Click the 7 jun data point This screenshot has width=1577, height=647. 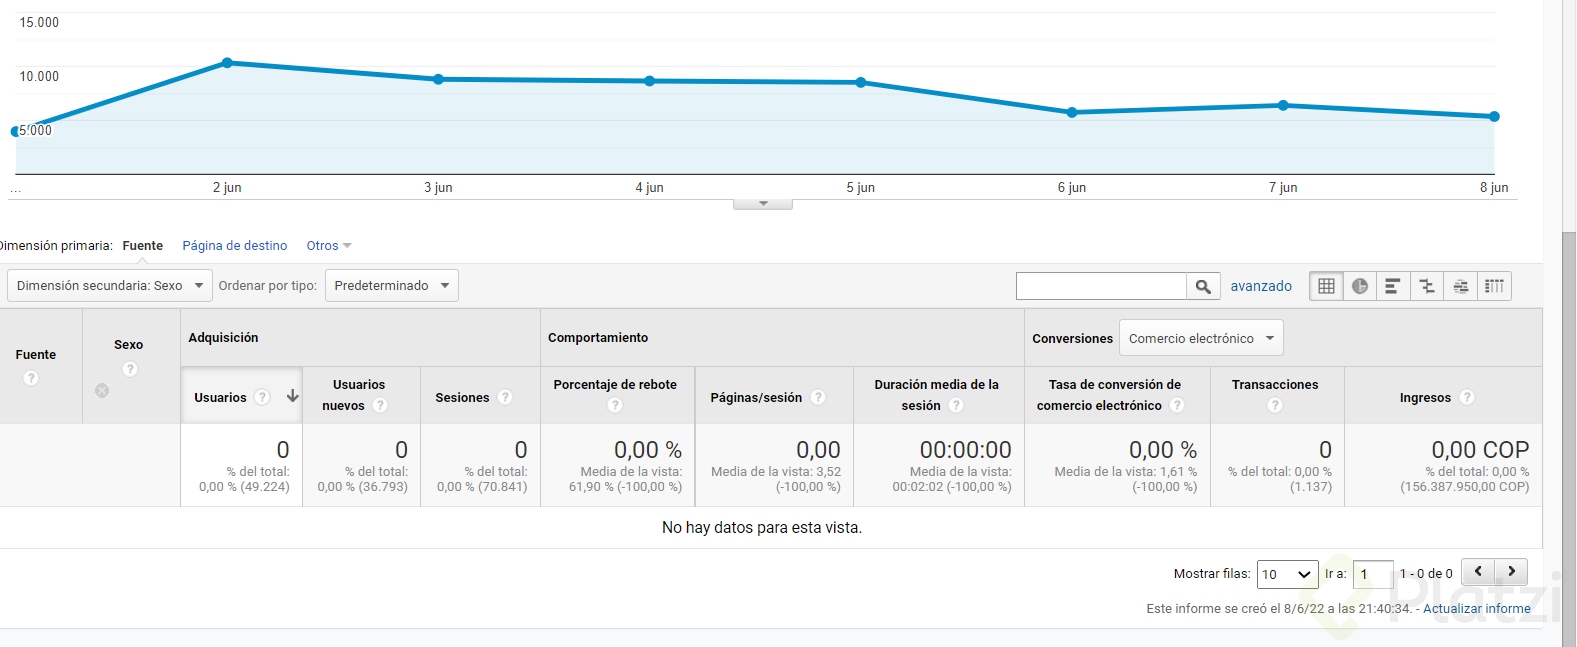(x=1283, y=105)
